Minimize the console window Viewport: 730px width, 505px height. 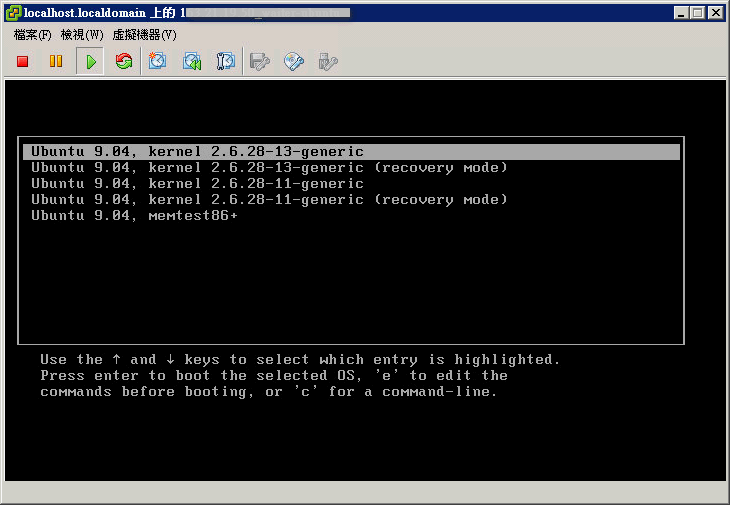(681, 13)
